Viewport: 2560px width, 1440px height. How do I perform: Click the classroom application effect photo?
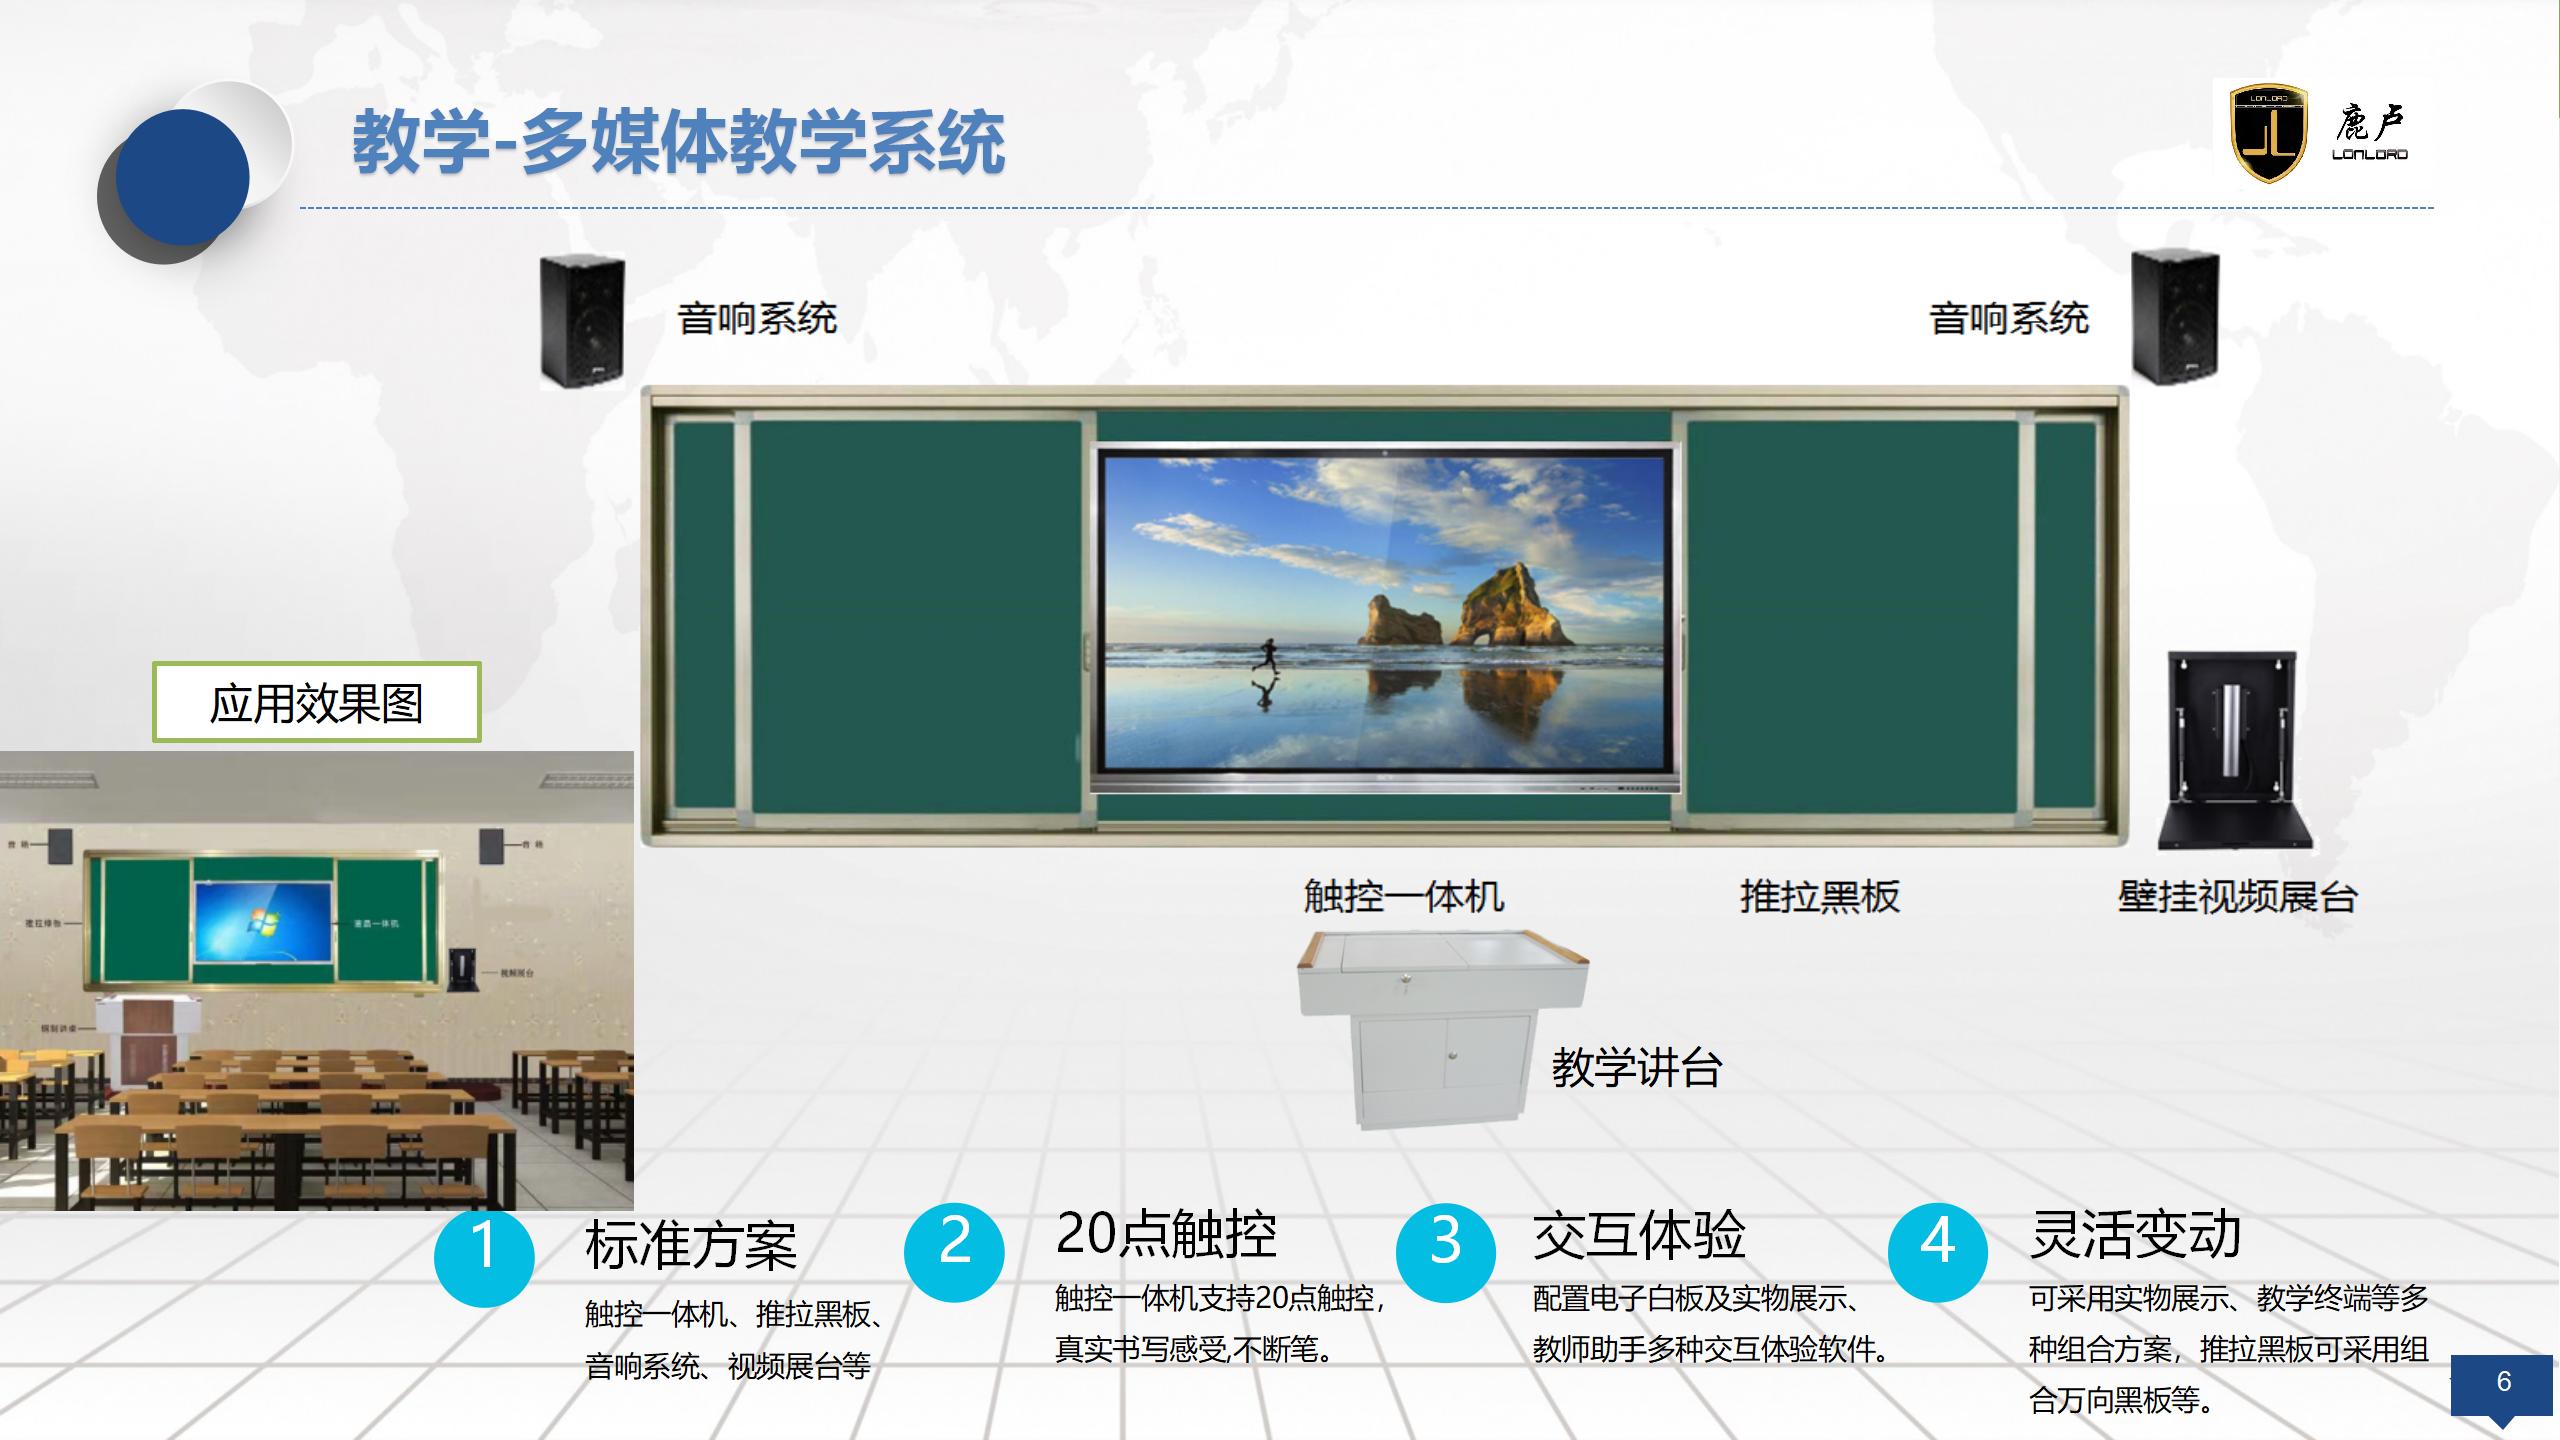point(316,981)
